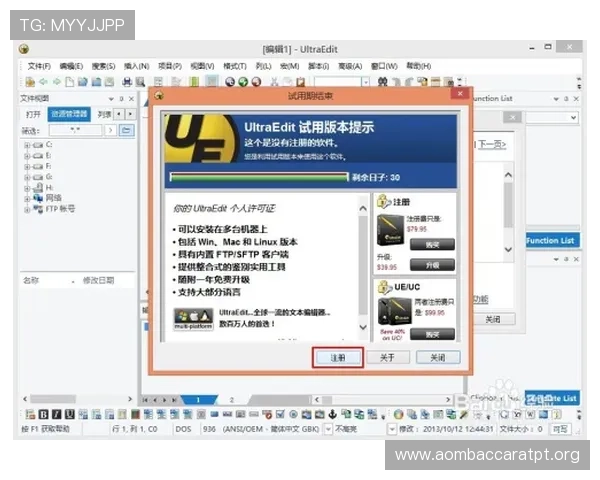Click the Forward green arrow toolbar icon
Viewport: 600px width, 480px height.
point(57,82)
